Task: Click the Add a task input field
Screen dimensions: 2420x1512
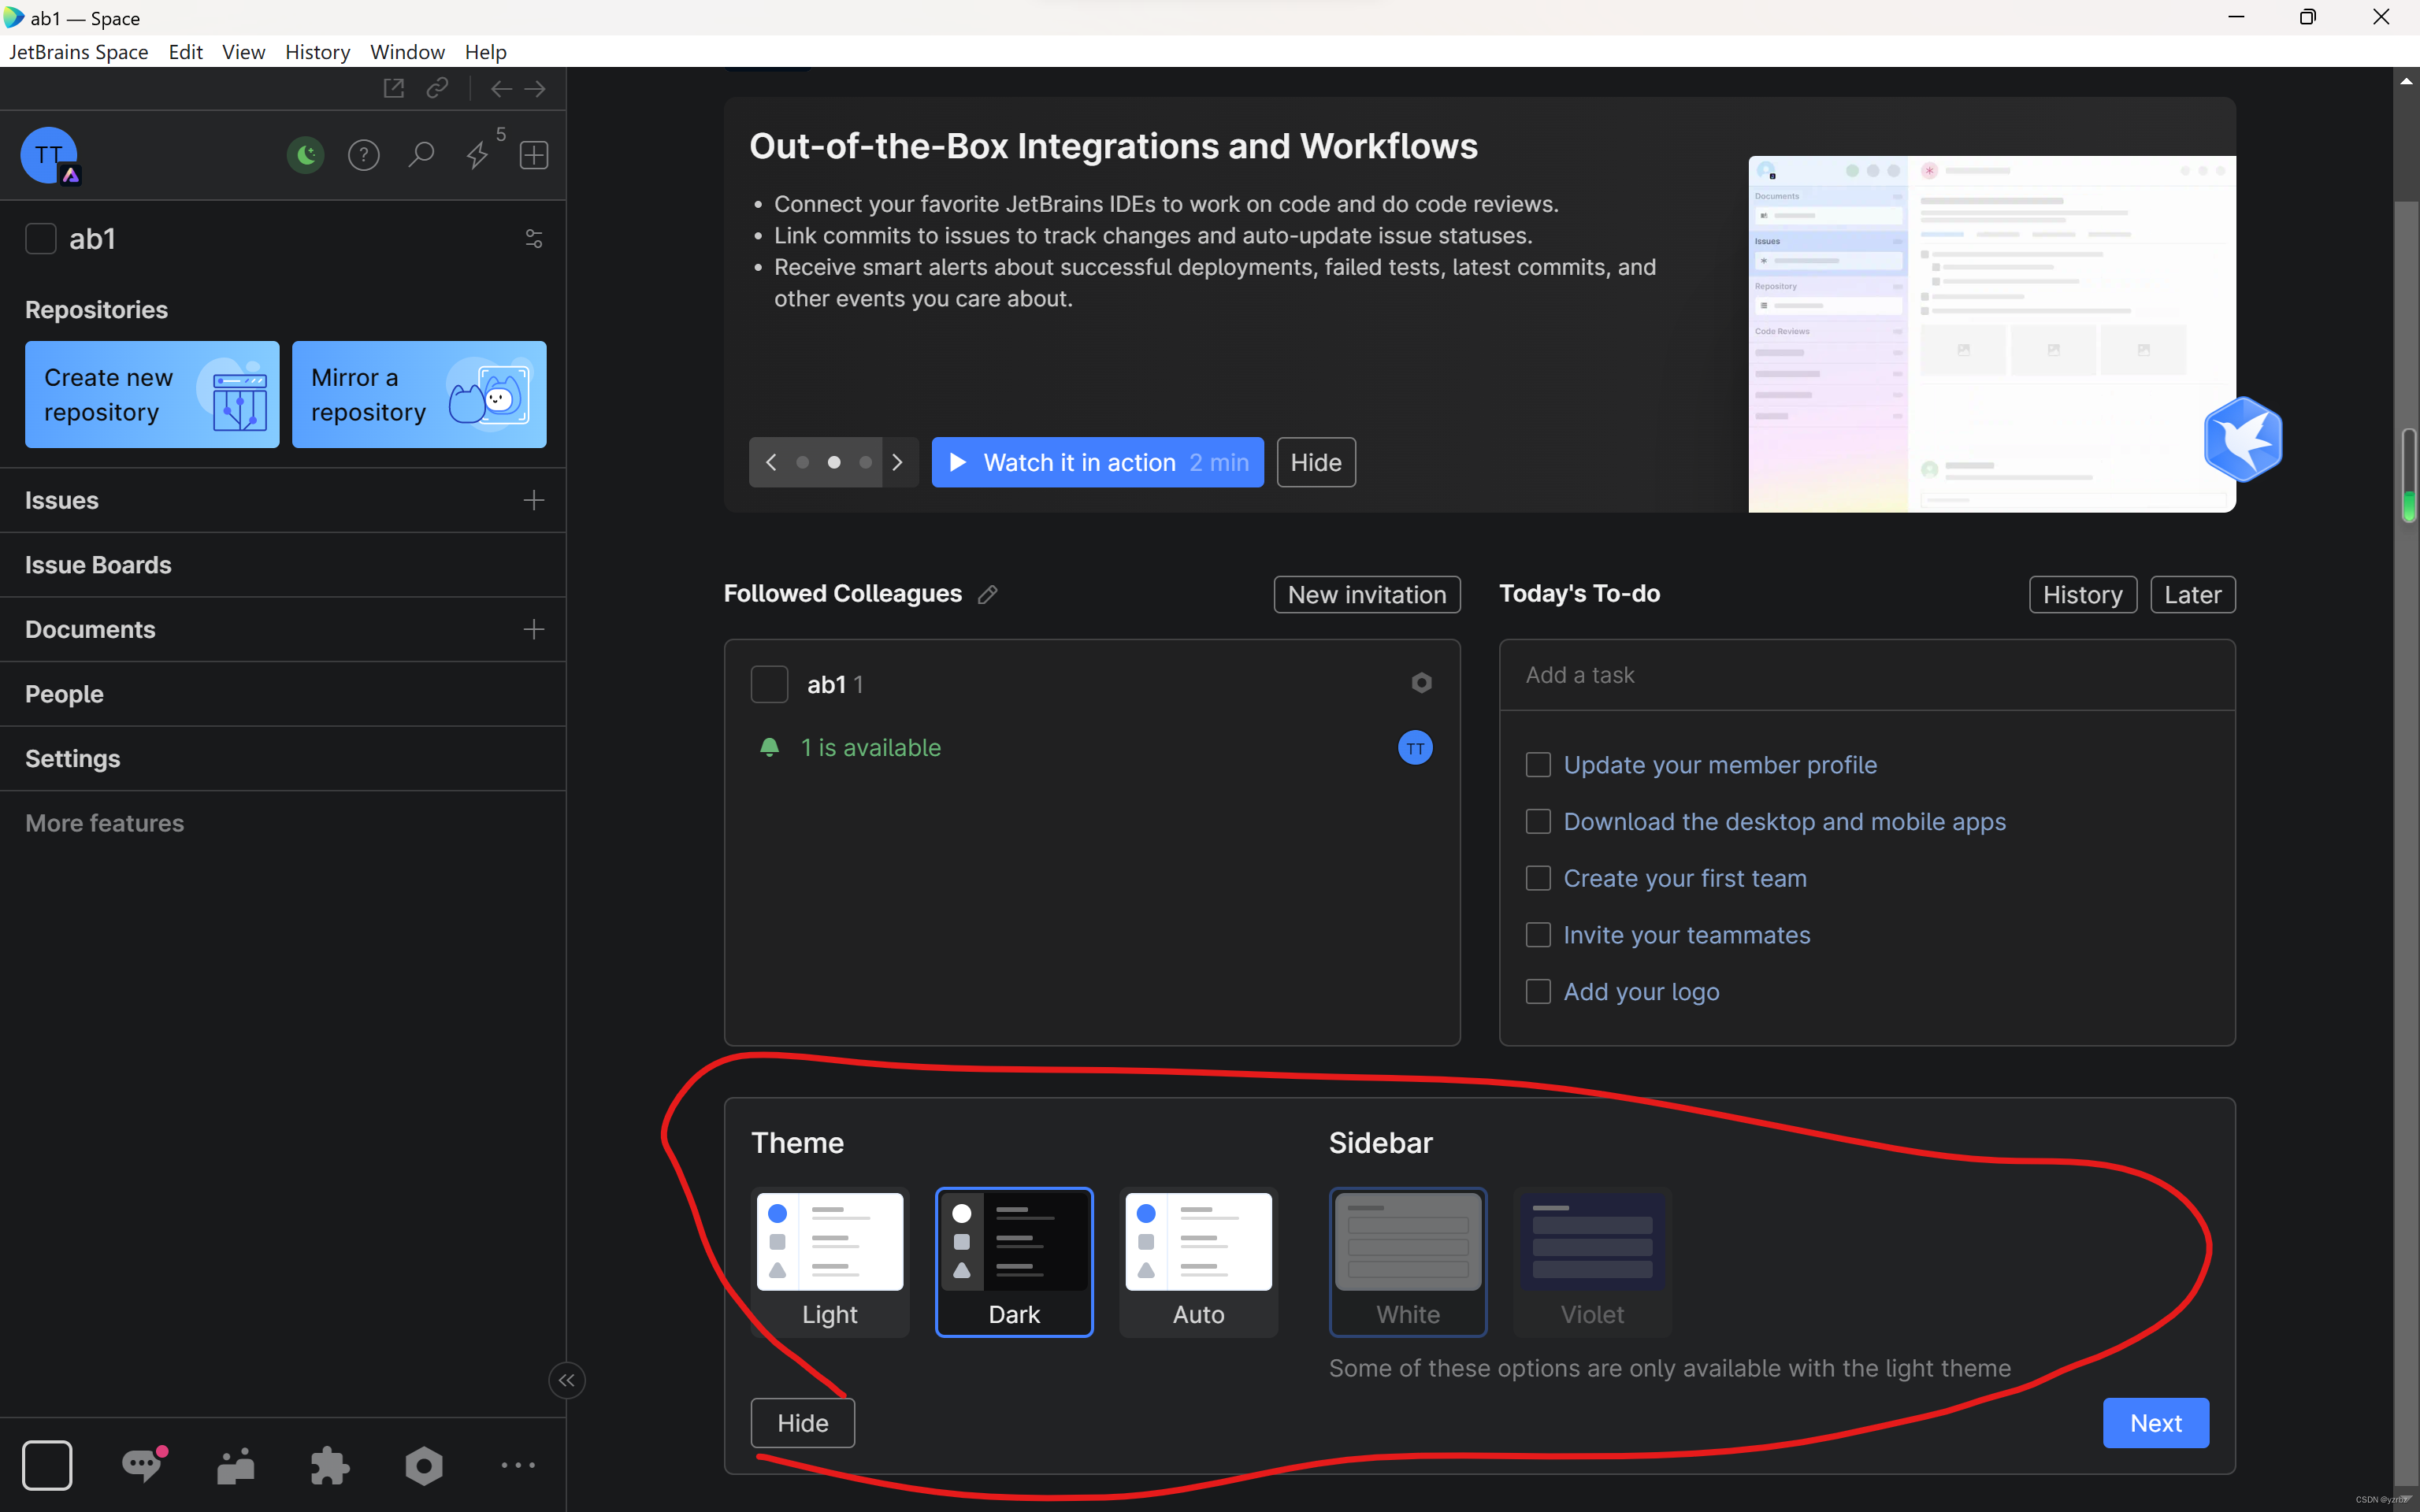Action: pos(1866,675)
